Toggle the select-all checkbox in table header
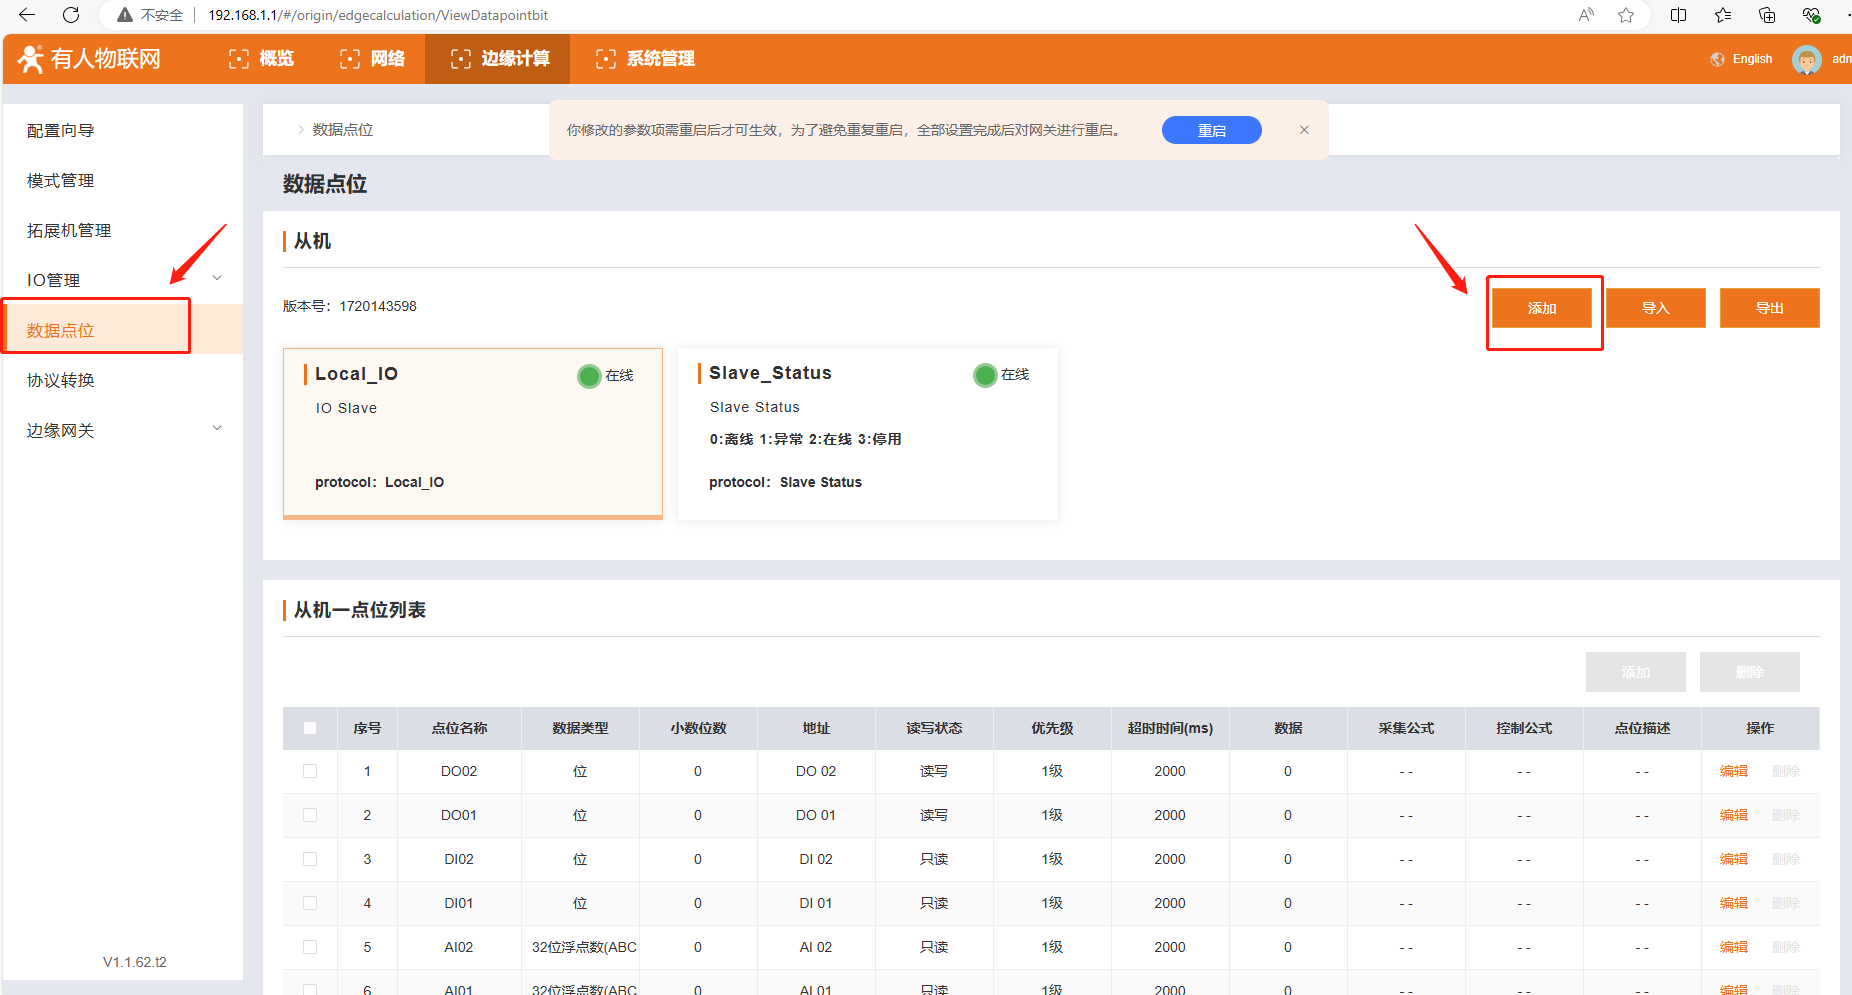The width and height of the screenshot is (1852, 995). tap(310, 728)
